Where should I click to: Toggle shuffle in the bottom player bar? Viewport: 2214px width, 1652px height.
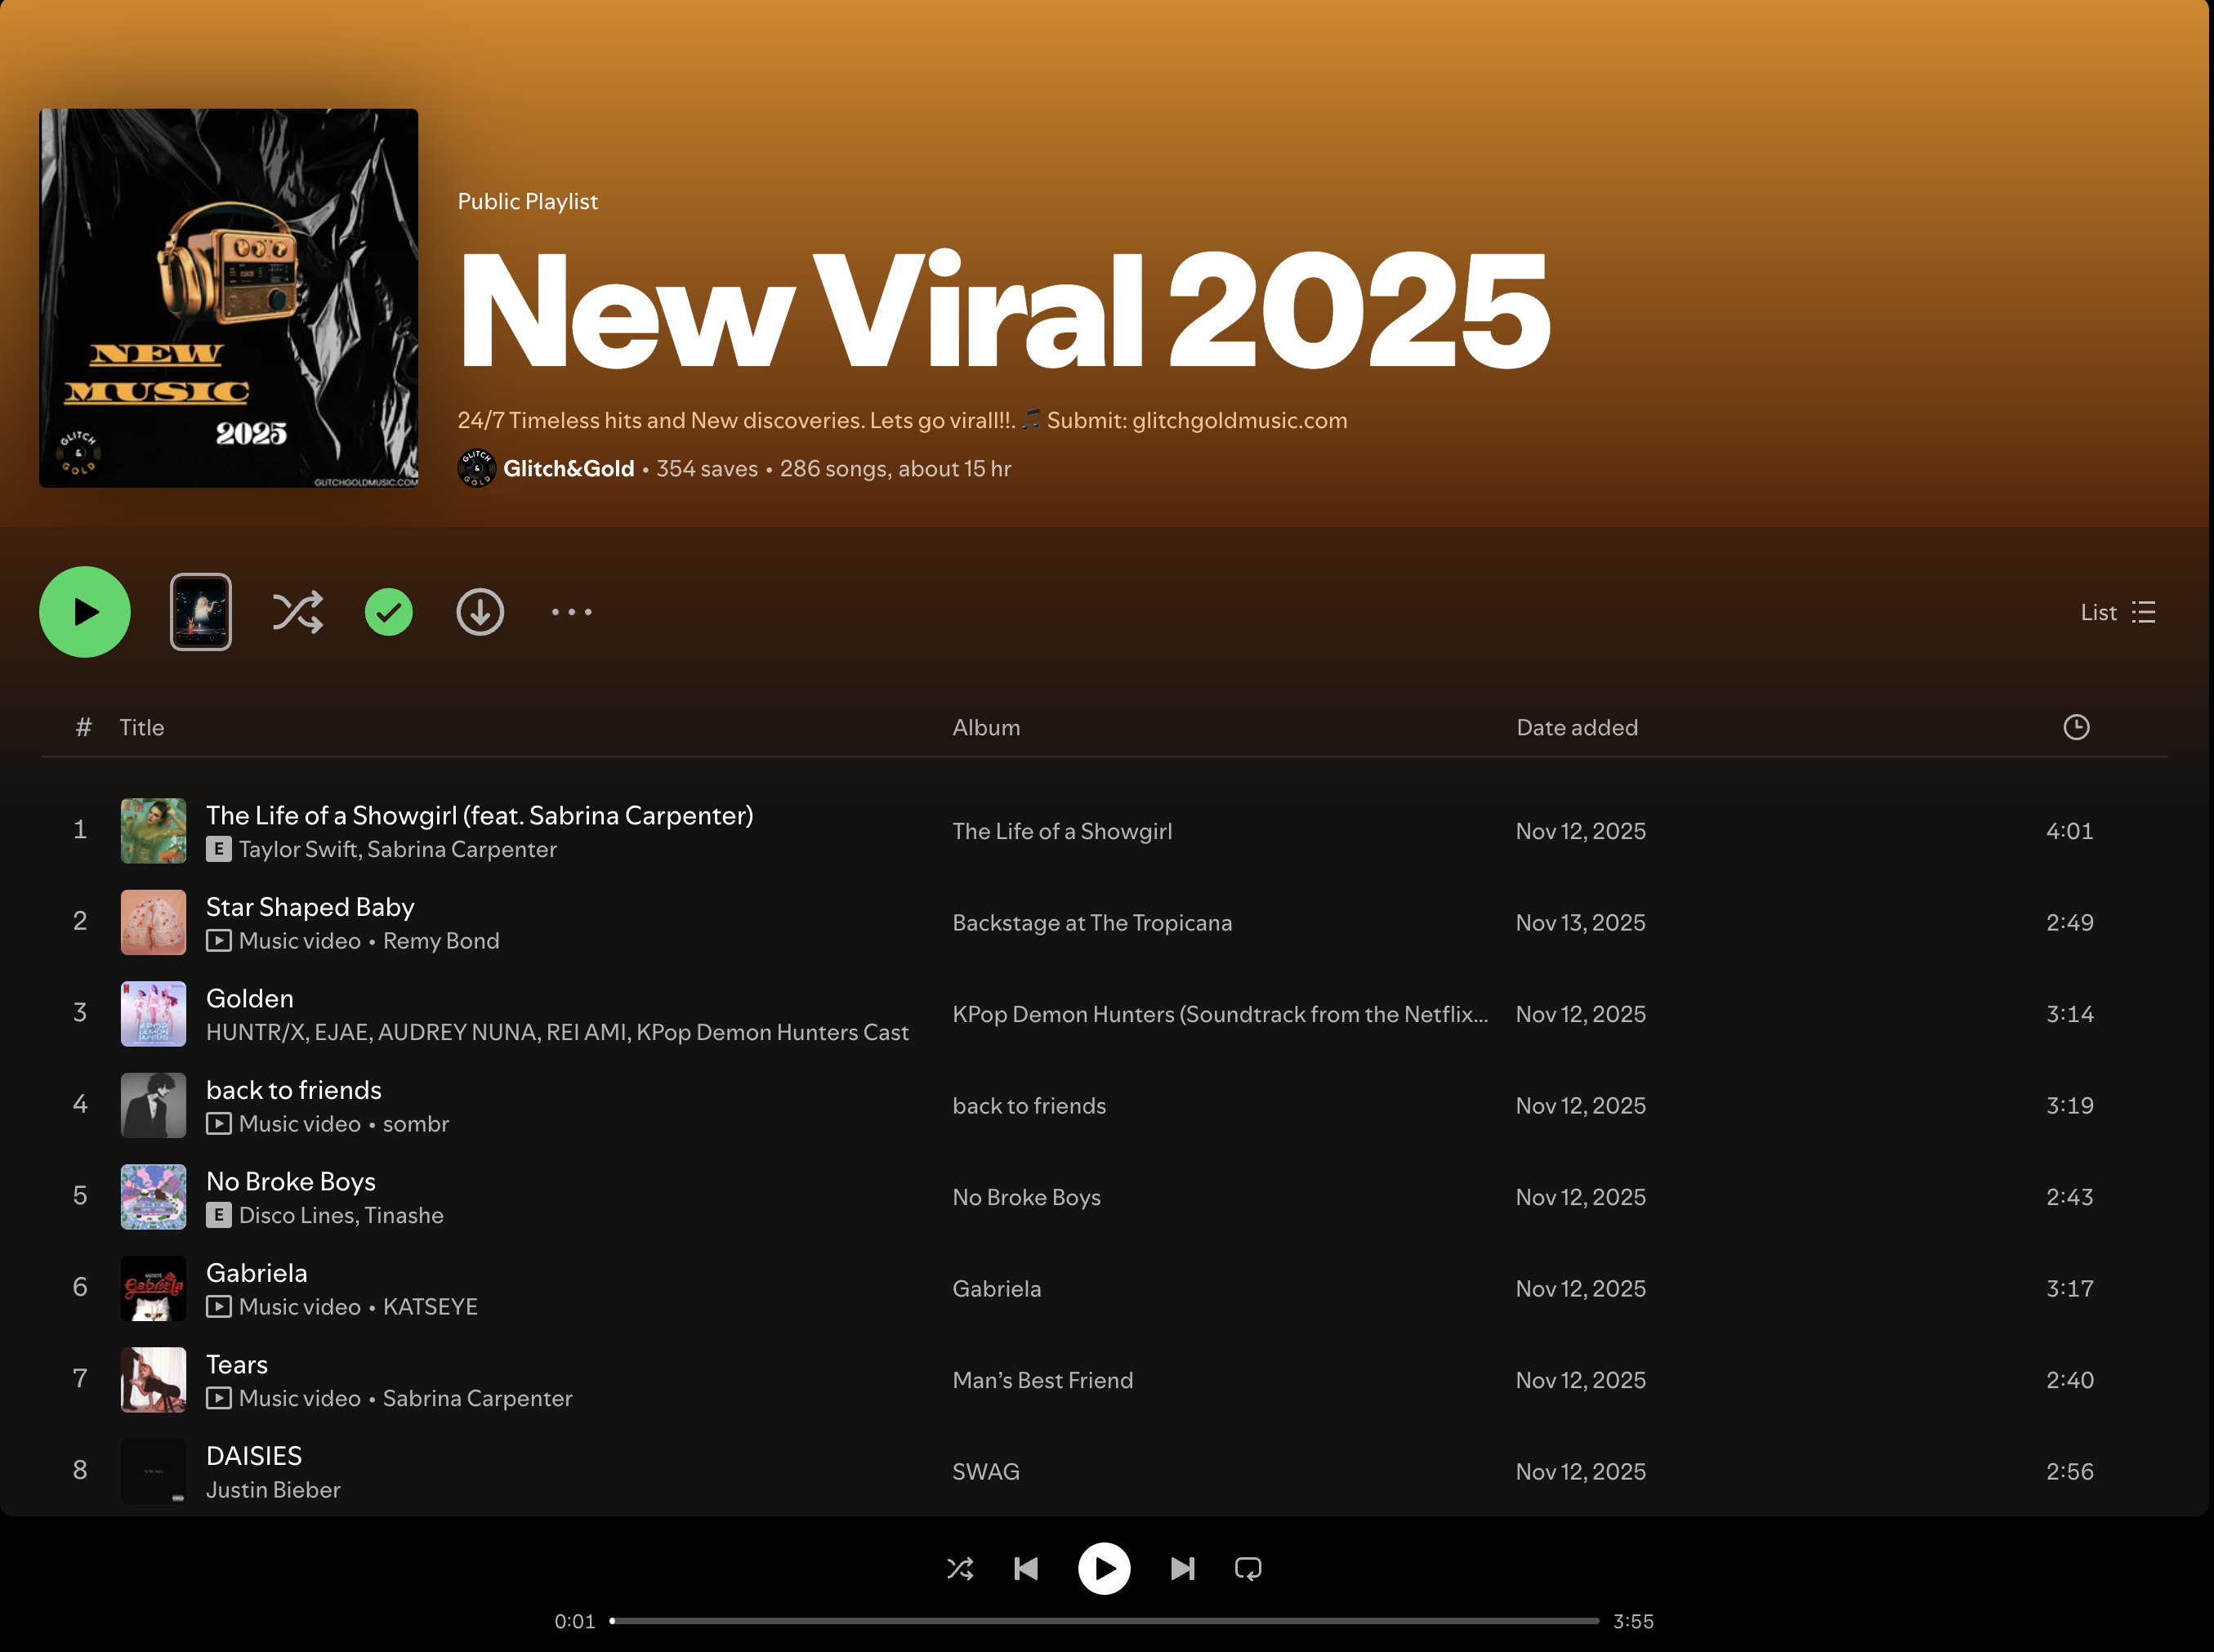click(960, 1568)
